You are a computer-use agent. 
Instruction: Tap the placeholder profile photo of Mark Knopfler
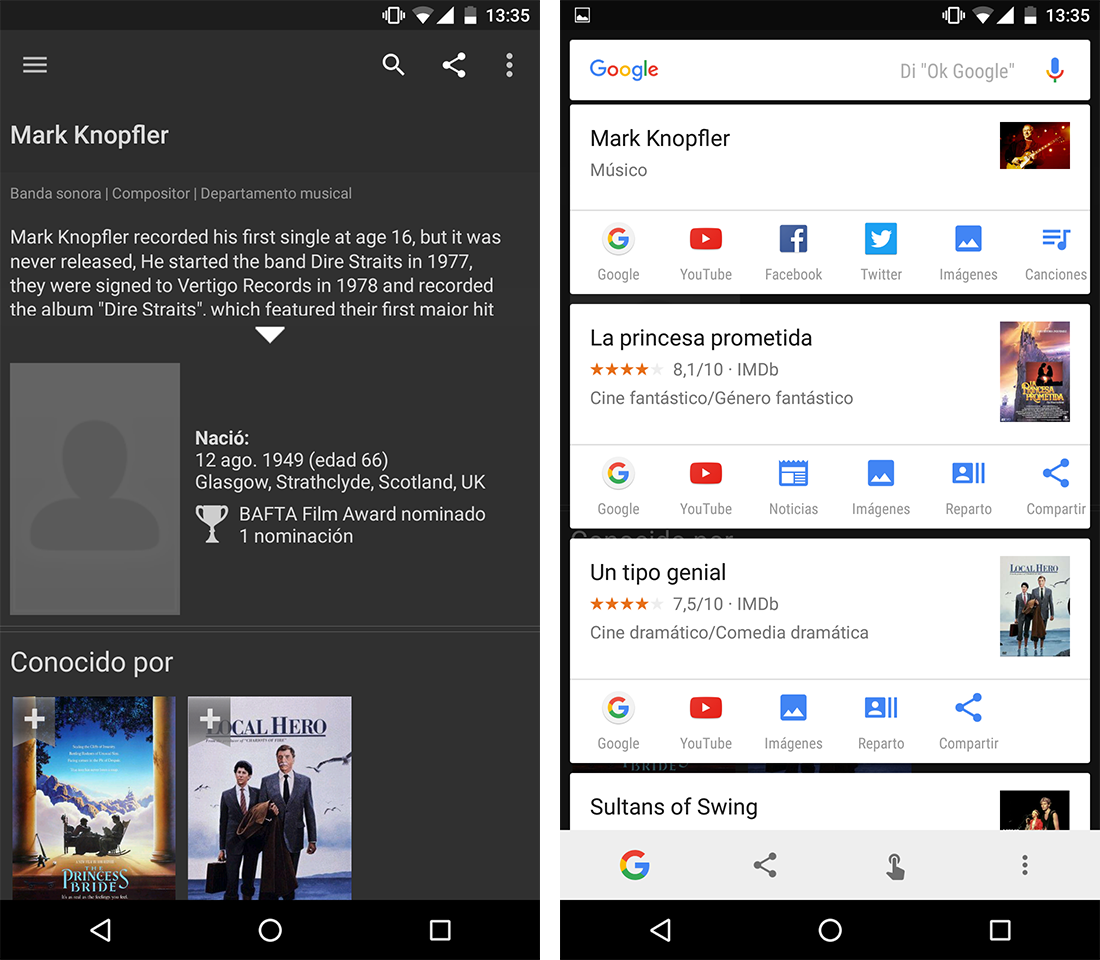pyautogui.click(x=95, y=488)
